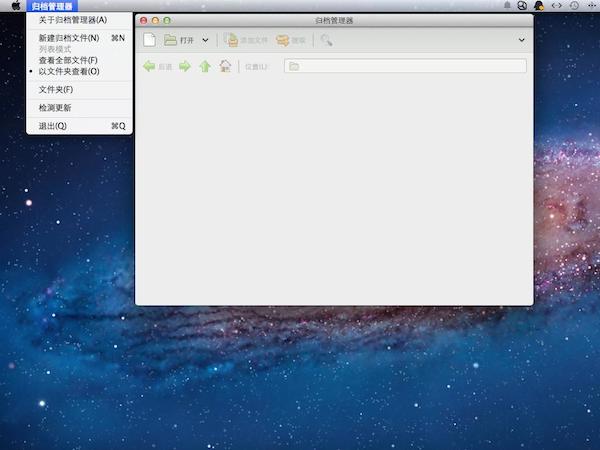Viewport: 600px width, 450px height.
Task: Open the Apple menu
Action: click(x=16, y=6)
